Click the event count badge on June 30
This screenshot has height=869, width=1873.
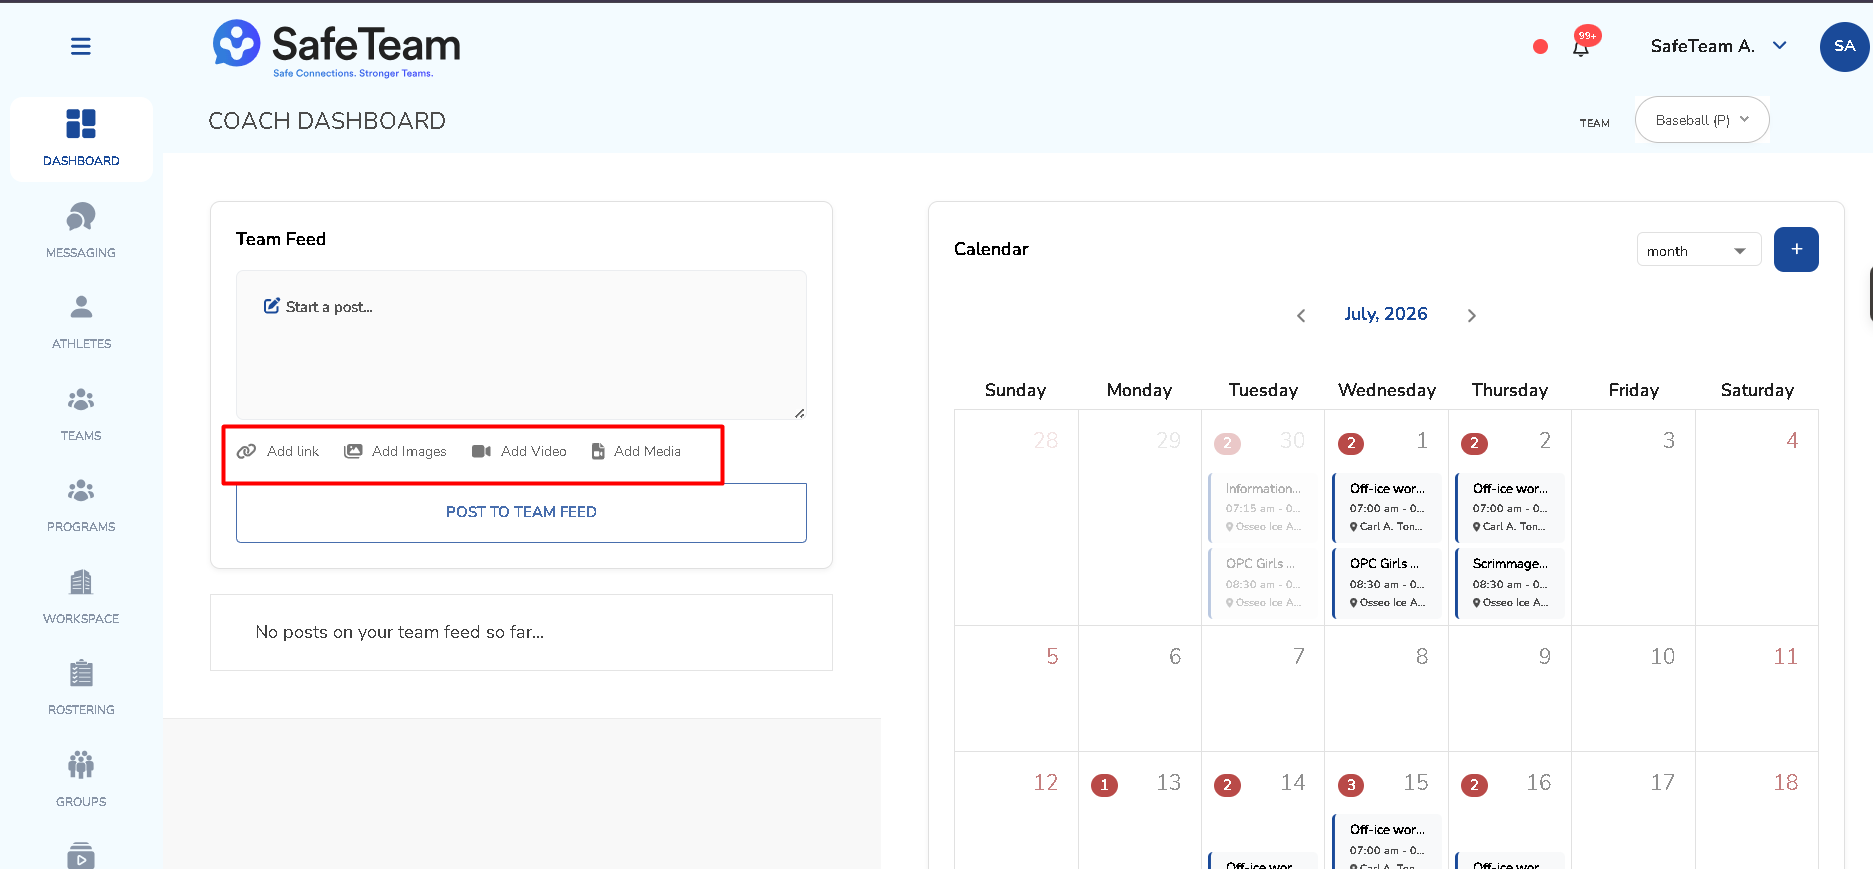coord(1227,444)
